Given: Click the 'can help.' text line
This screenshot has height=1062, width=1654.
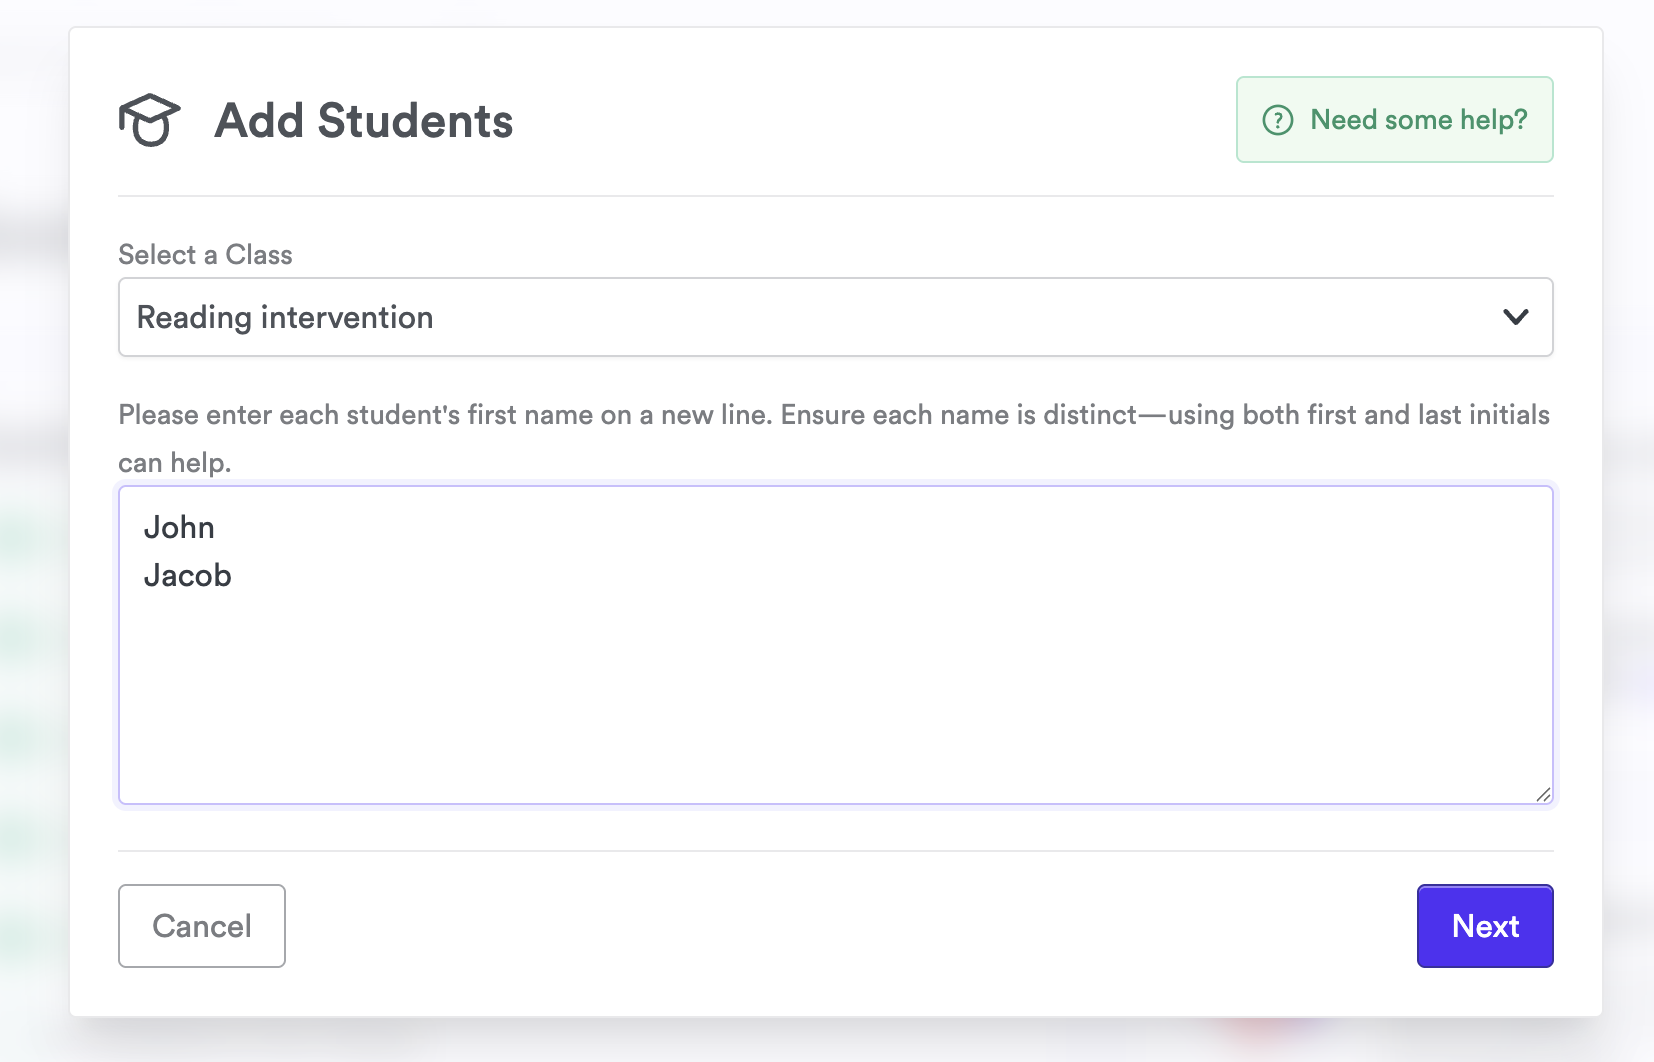Looking at the screenshot, I should pos(175,463).
